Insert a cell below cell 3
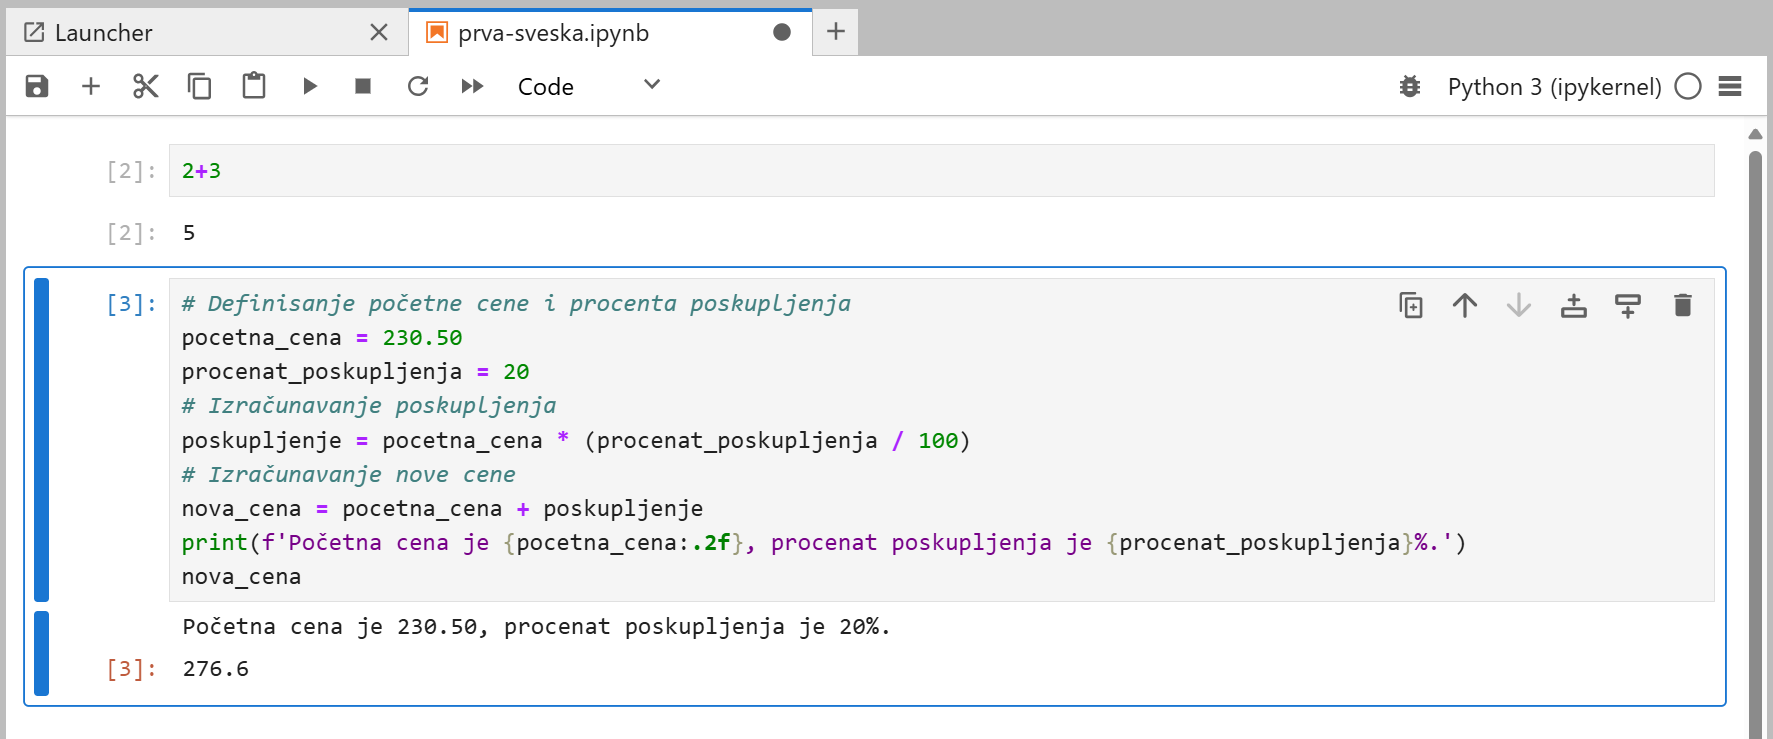This screenshot has height=739, width=1773. point(1628,305)
